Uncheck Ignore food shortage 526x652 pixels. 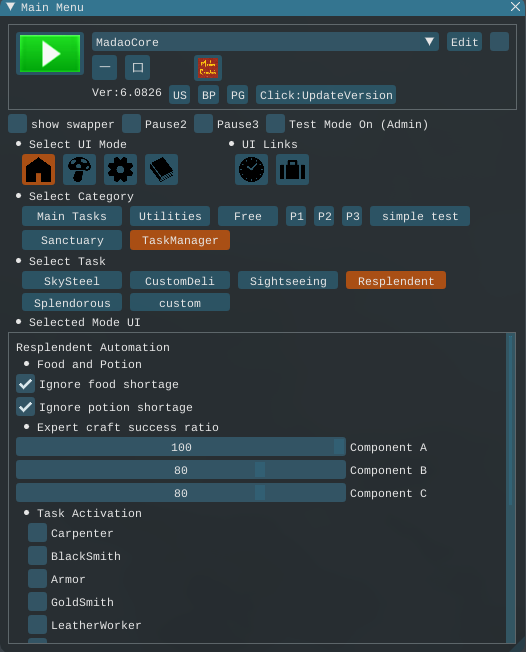pos(25,384)
